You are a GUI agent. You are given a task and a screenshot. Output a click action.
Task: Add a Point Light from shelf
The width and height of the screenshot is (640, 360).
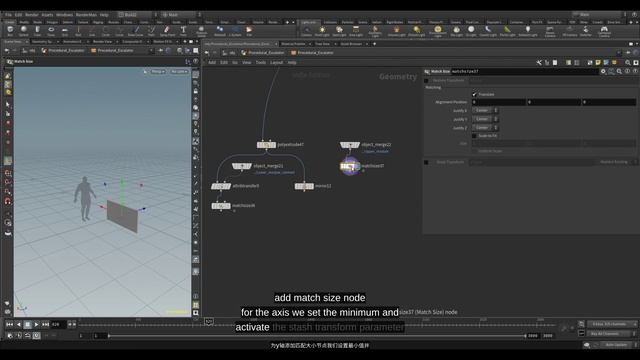322,31
